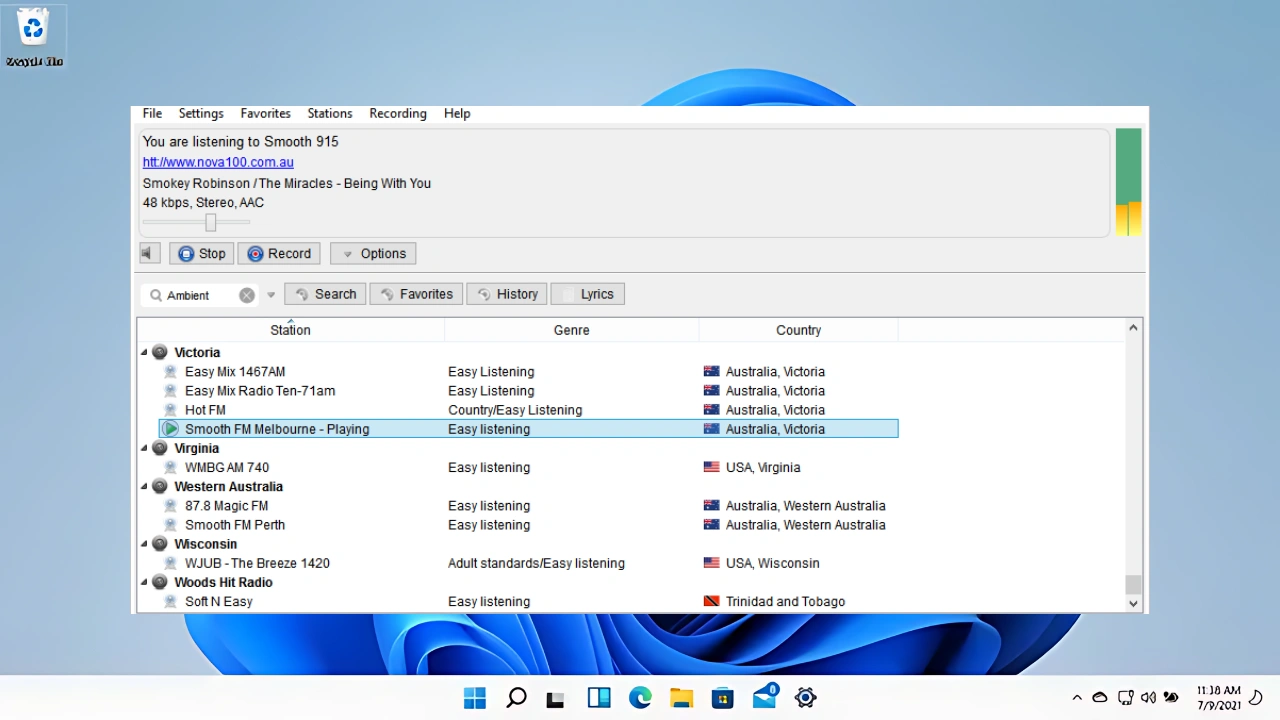Open File Explorer from the taskbar
This screenshot has width=1280, height=720.
681,697
